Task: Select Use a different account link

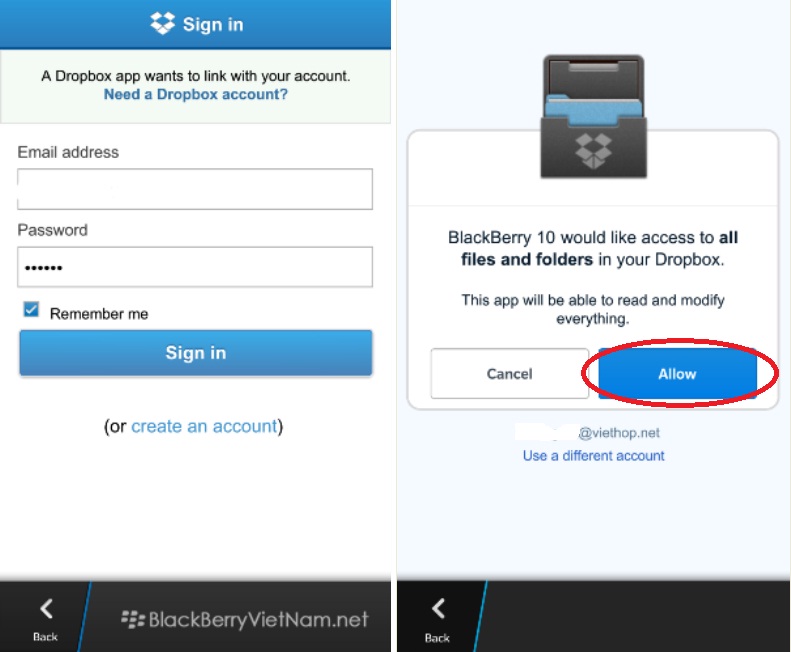Action: tap(593, 456)
